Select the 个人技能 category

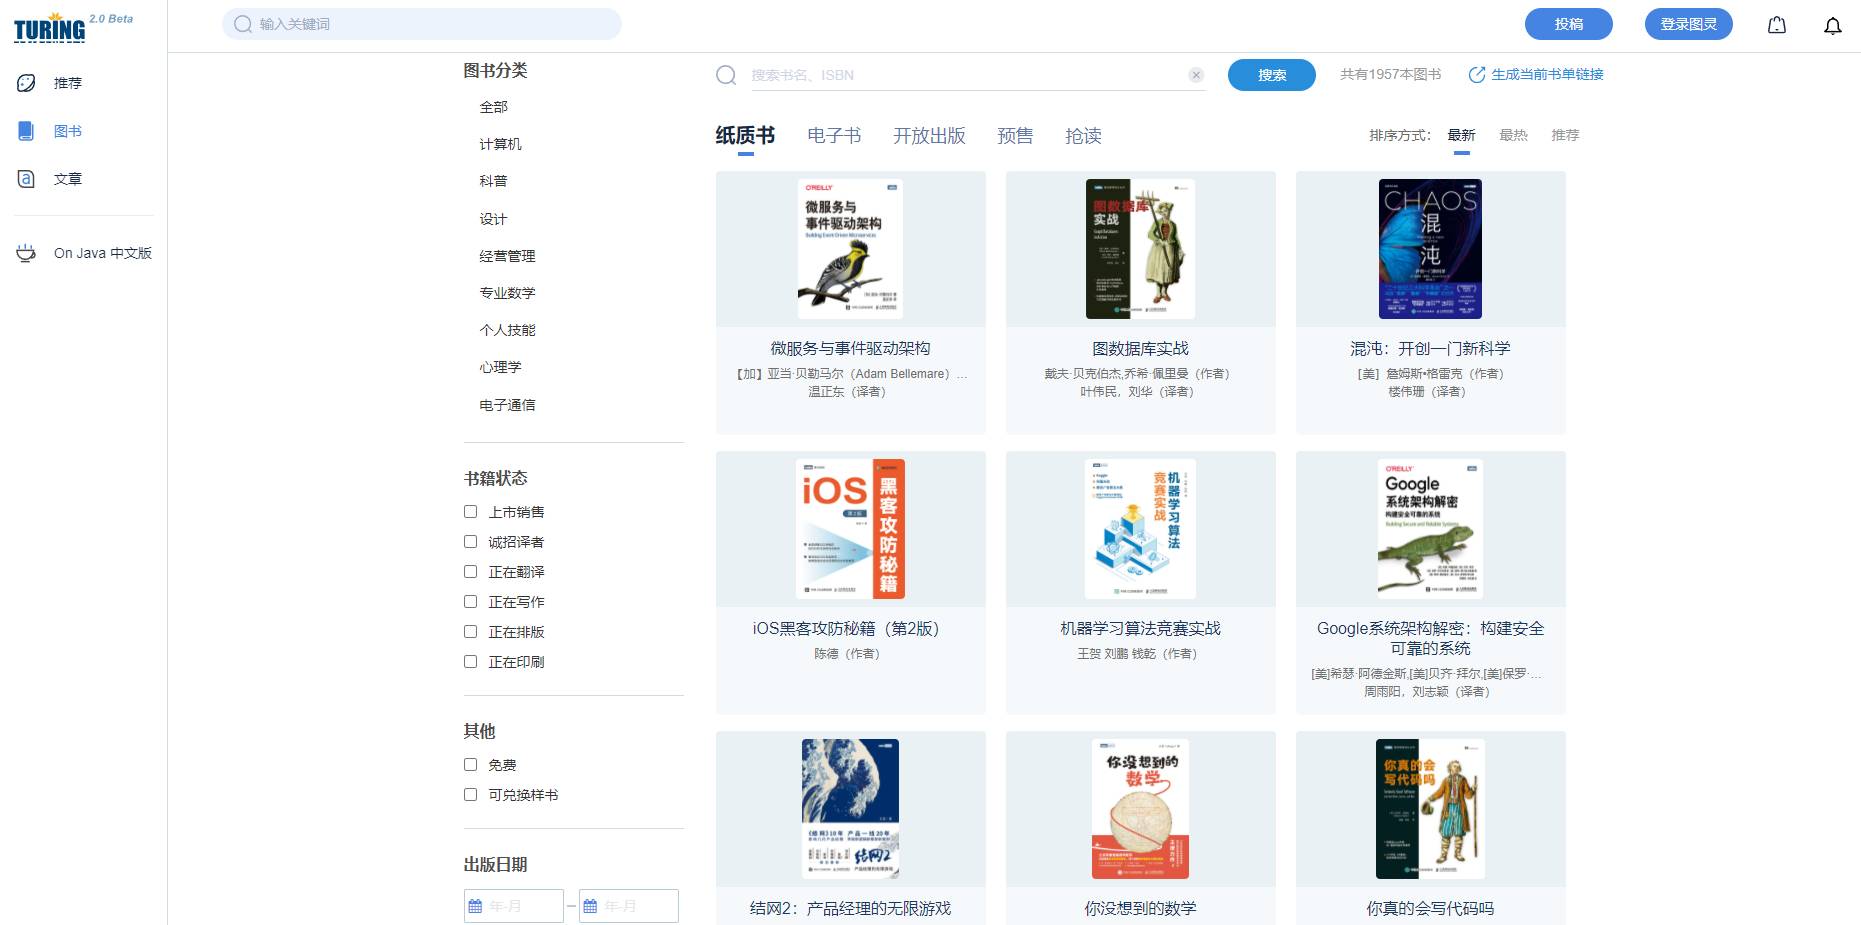click(x=507, y=330)
